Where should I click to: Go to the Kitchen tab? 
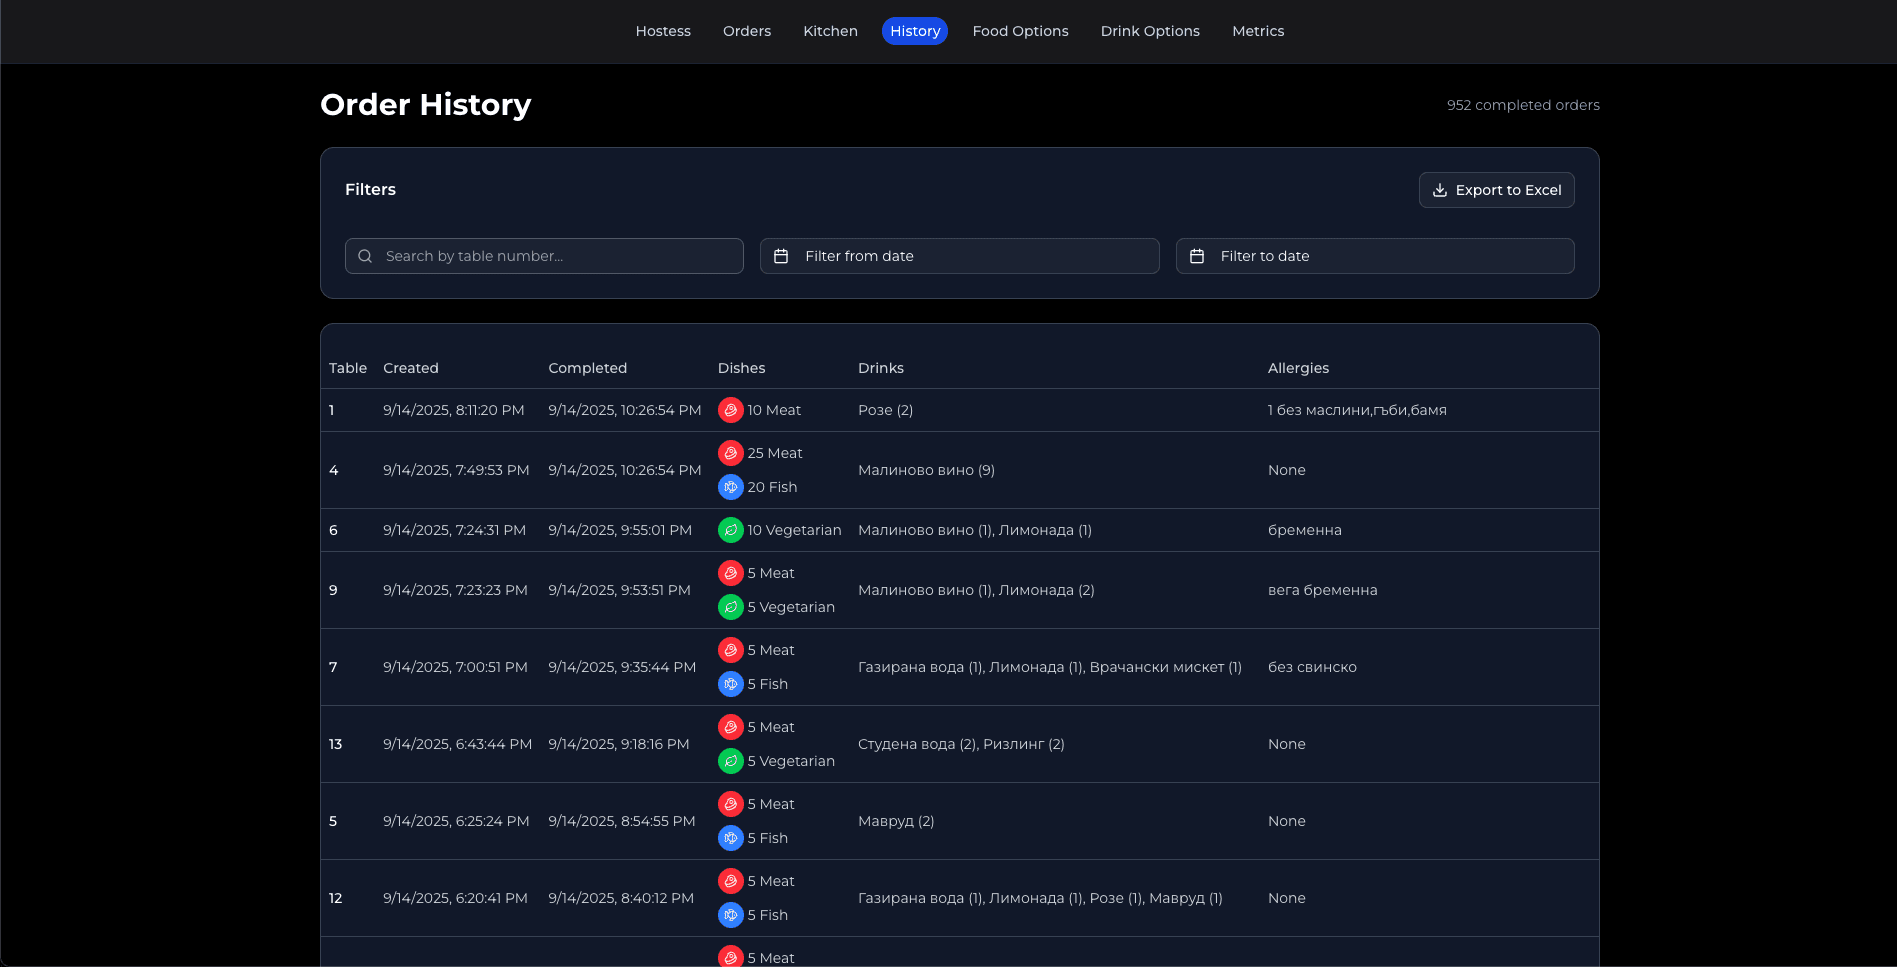(830, 31)
